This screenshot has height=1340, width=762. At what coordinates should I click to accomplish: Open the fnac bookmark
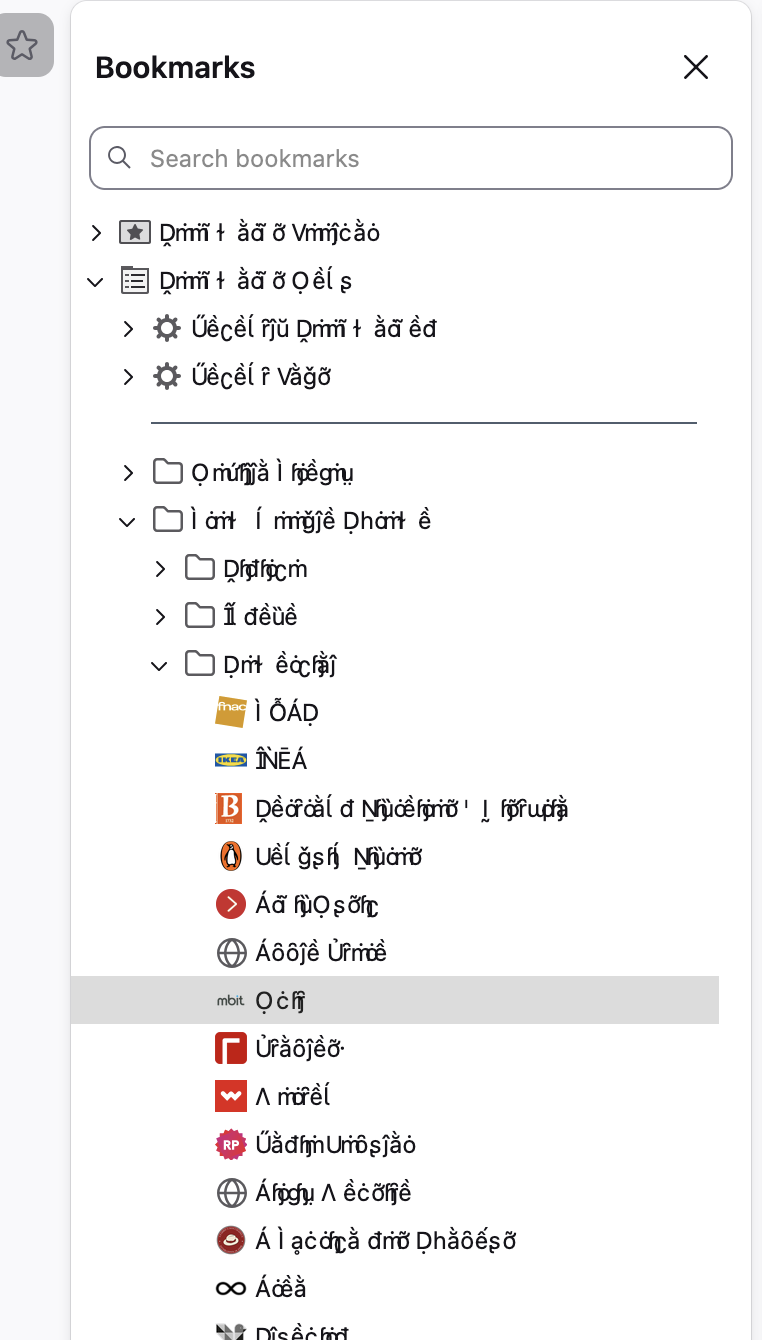(286, 712)
